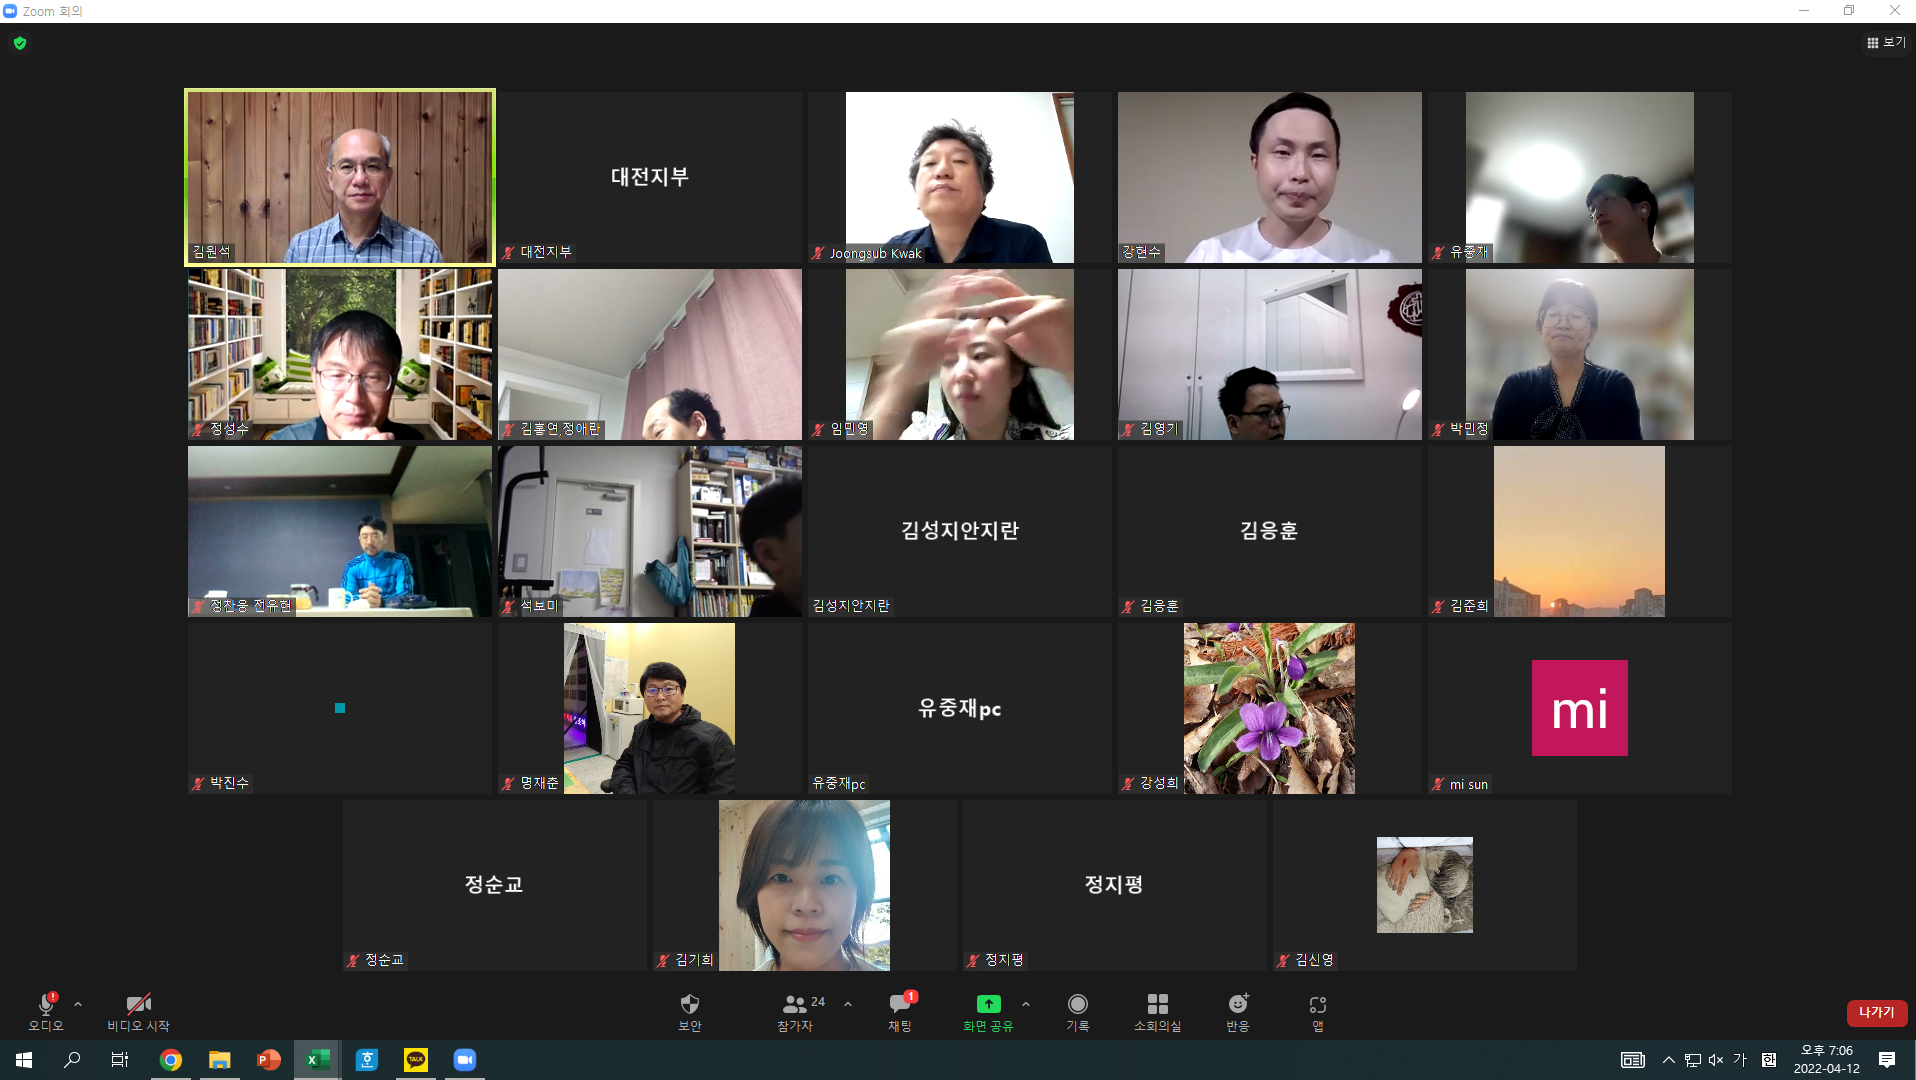The width and height of the screenshot is (1916, 1080).
Task: Open Excel from taskbar
Action: (x=318, y=1060)
